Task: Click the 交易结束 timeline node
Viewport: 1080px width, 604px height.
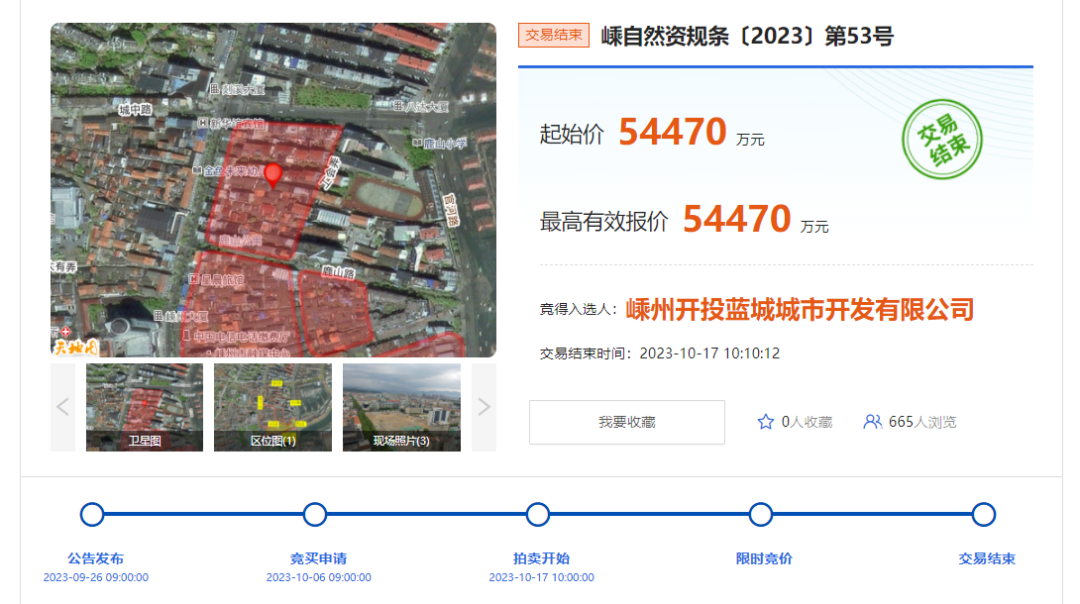Action: pyautogui.click(x=984, y=515)
